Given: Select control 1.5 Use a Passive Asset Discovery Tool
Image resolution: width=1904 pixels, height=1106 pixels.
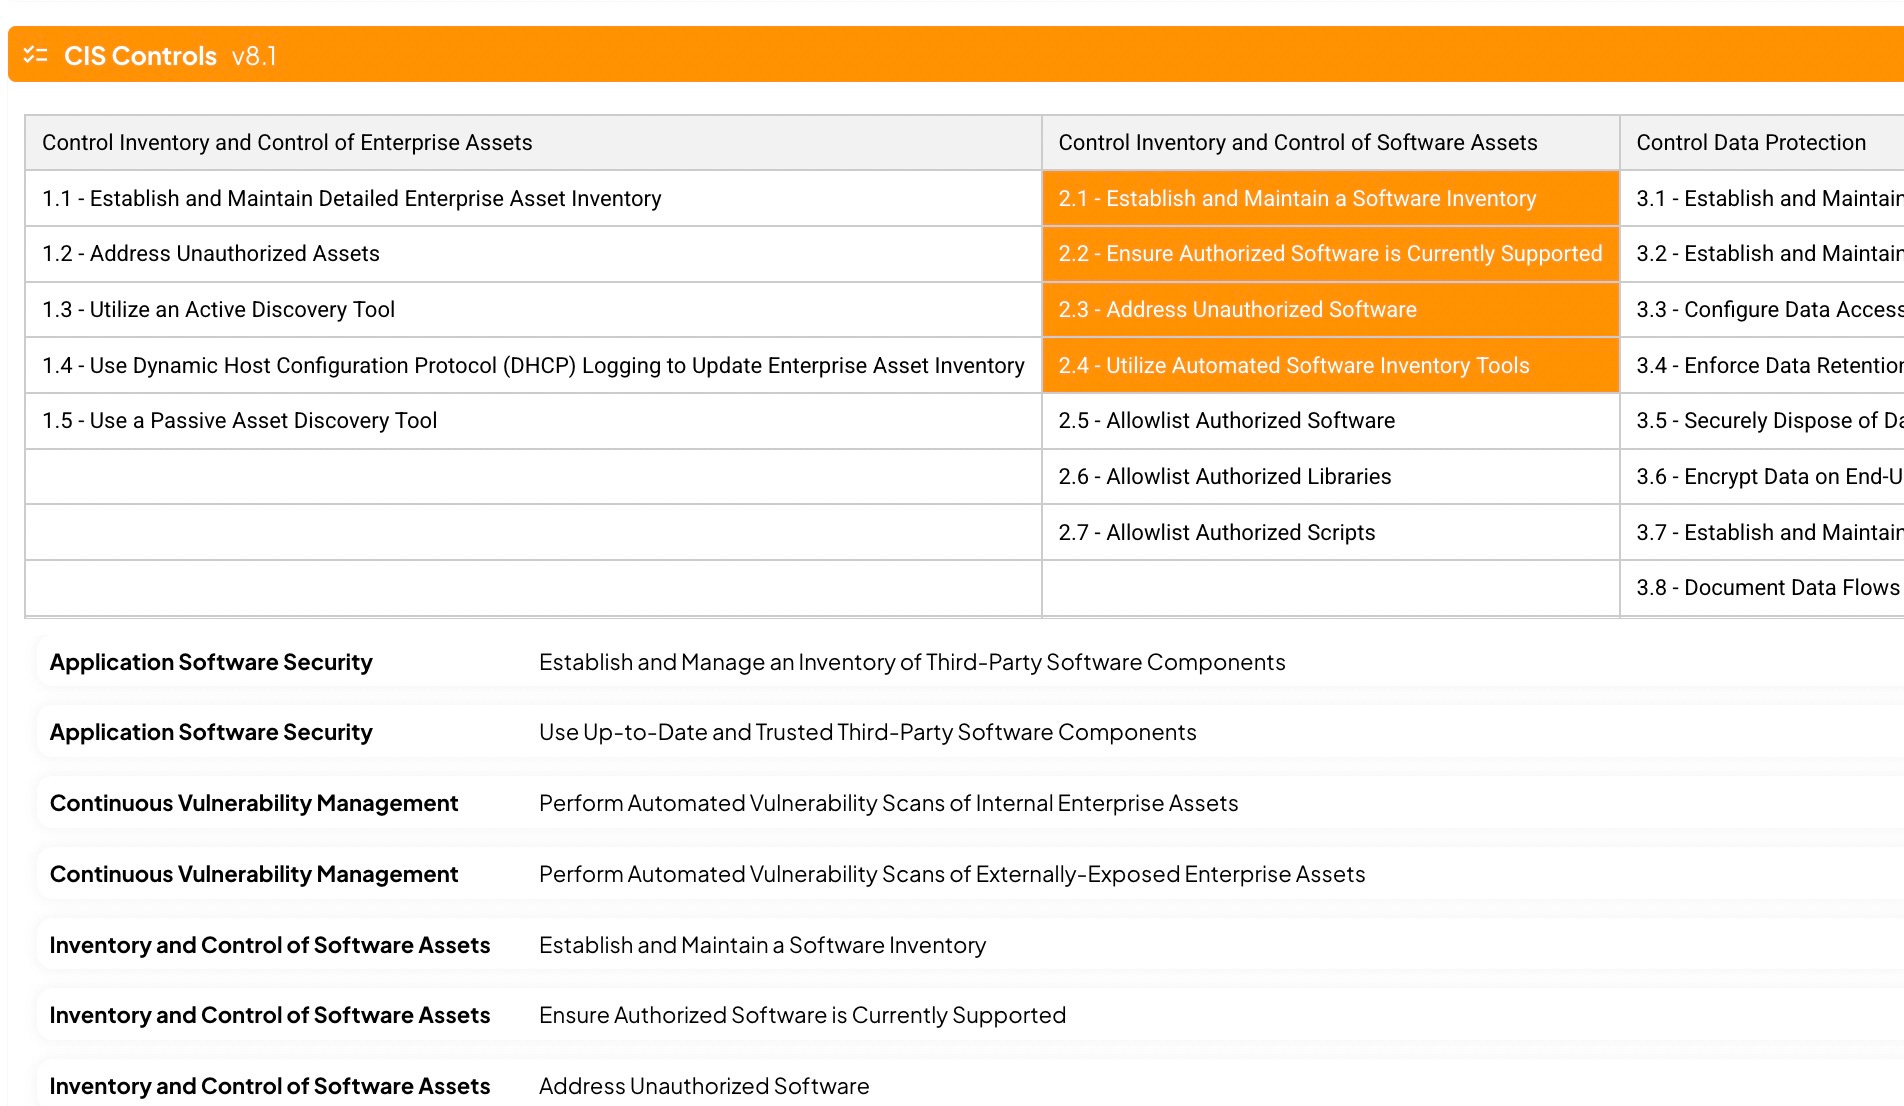Looking at the screenshot, I should [533, 421].
